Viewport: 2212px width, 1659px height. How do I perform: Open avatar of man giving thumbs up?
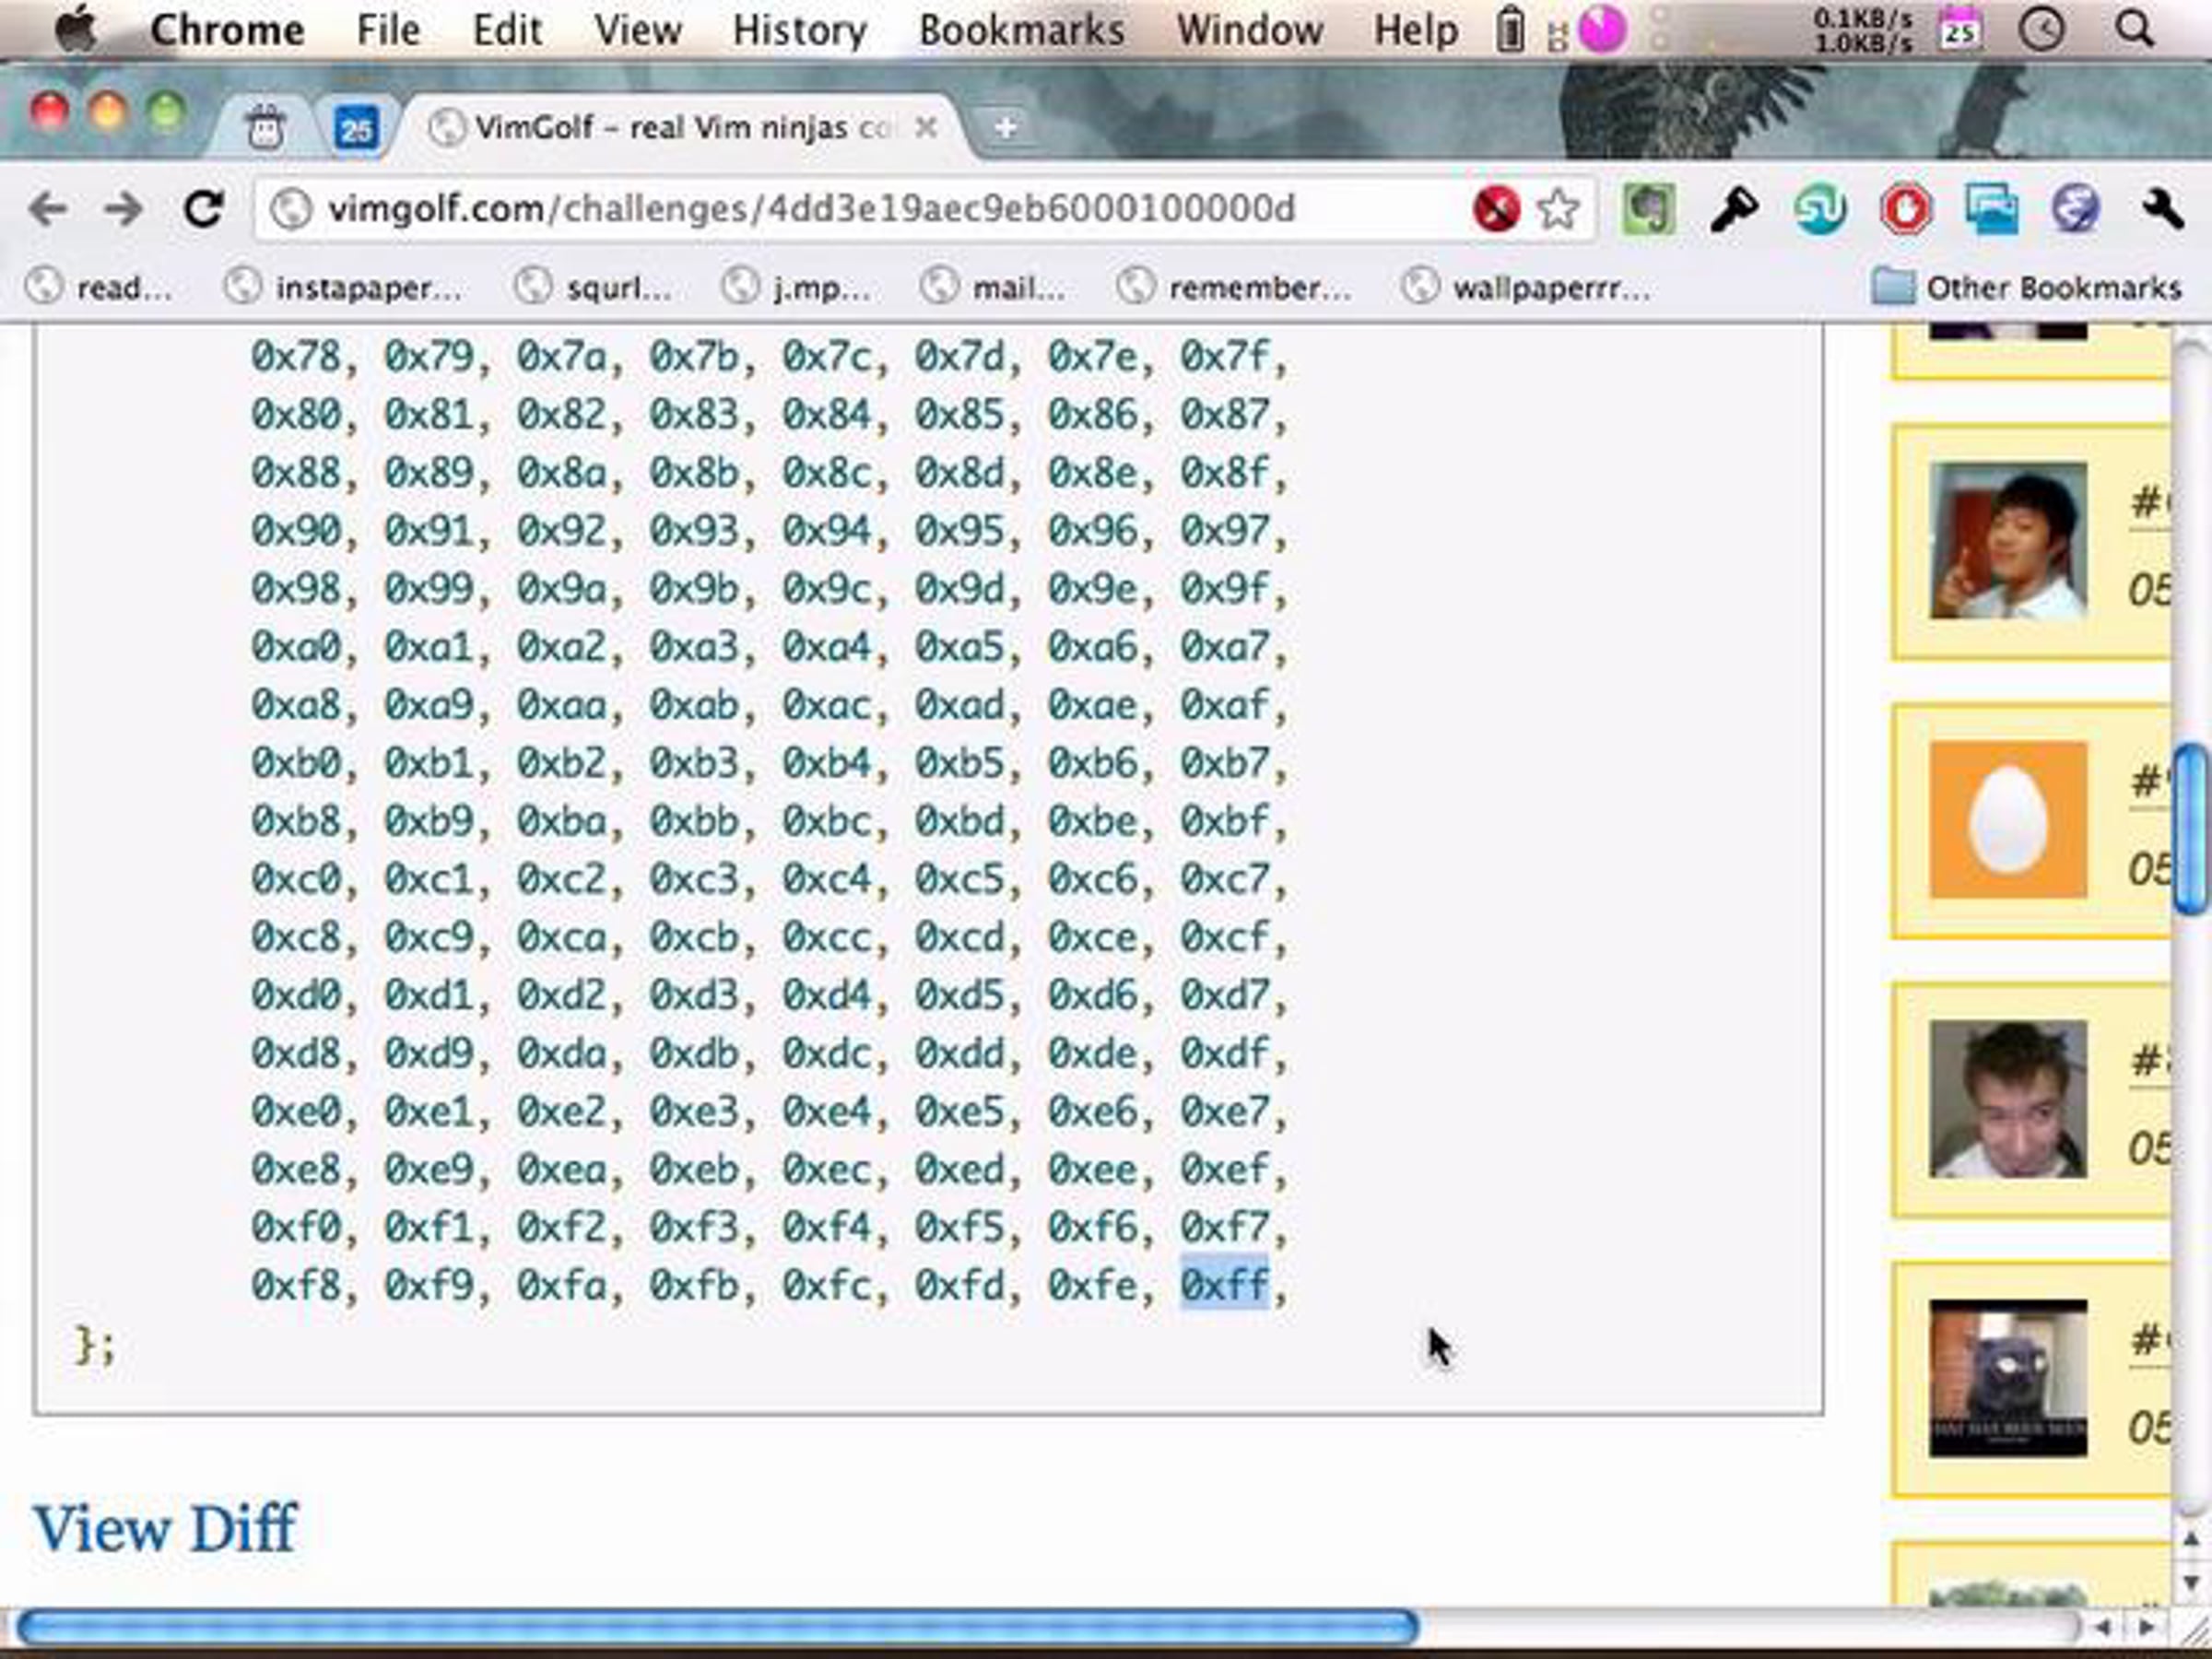coord(2008,541)
